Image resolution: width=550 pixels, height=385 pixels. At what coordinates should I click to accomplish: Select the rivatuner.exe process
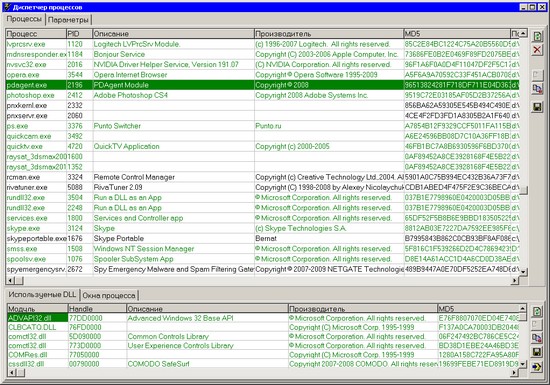(262, 187)
